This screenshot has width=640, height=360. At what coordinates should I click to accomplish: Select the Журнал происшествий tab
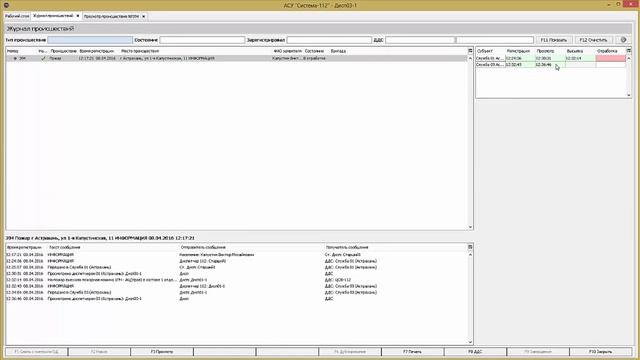coord(53,16)
